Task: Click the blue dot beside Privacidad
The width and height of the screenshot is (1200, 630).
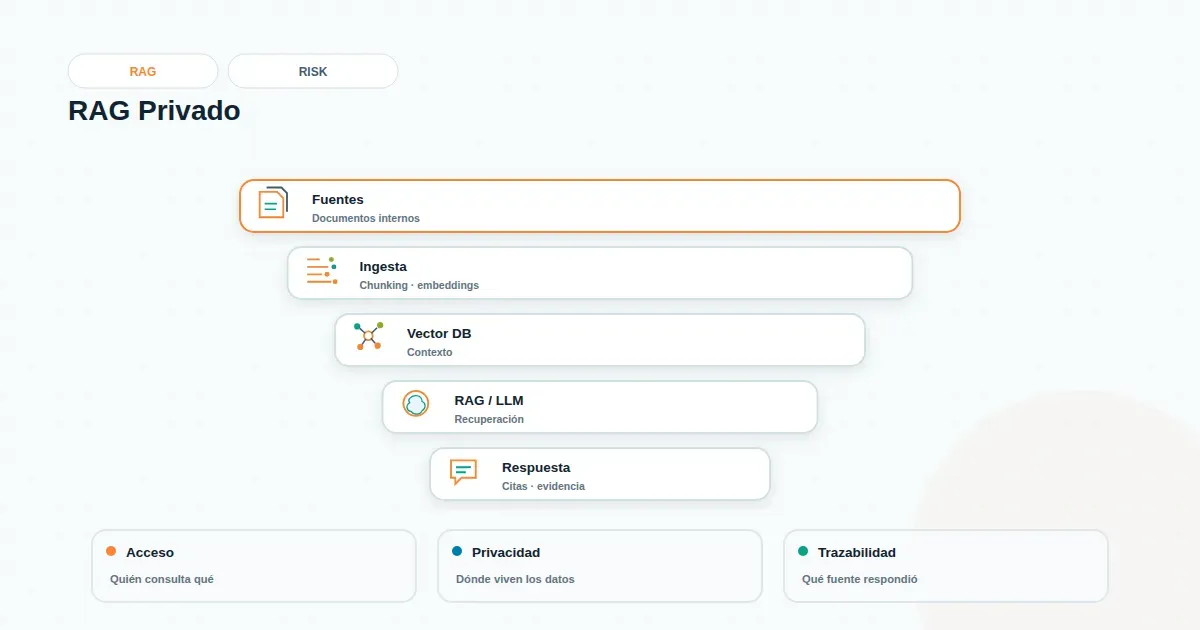Action: (x=457, y=551)
